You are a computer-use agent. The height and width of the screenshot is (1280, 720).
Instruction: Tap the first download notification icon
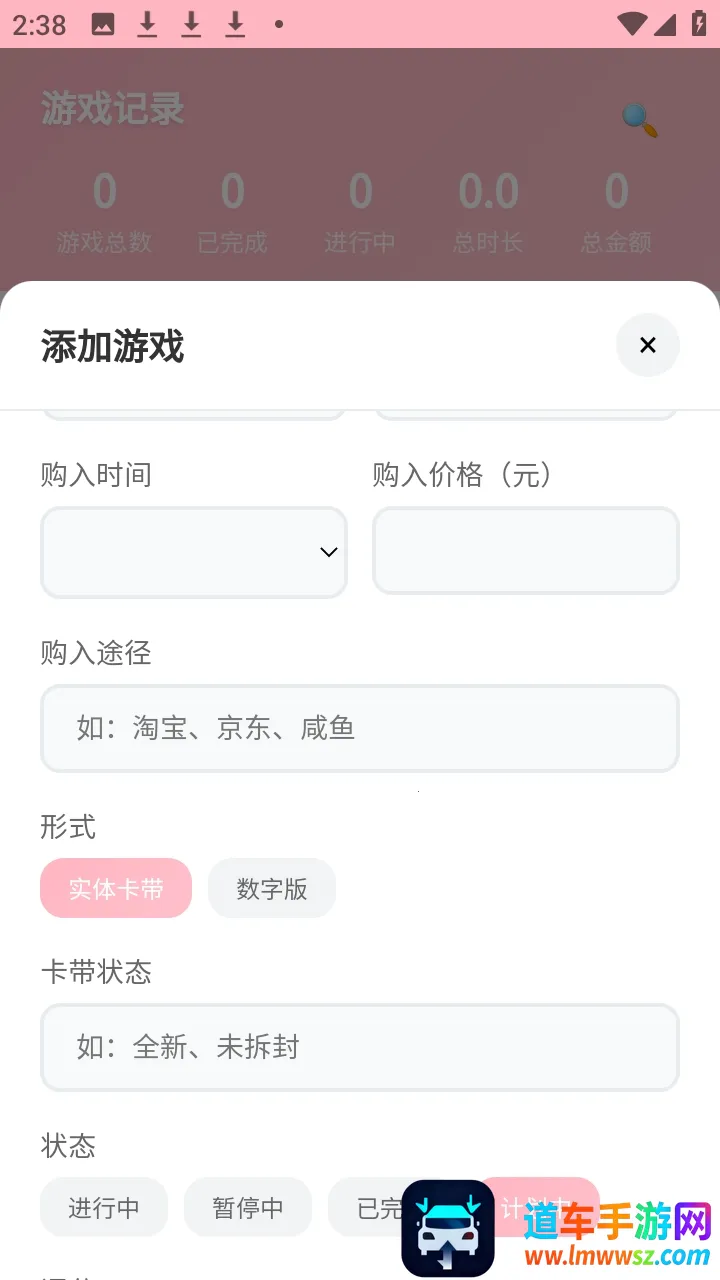coord(147,25)
